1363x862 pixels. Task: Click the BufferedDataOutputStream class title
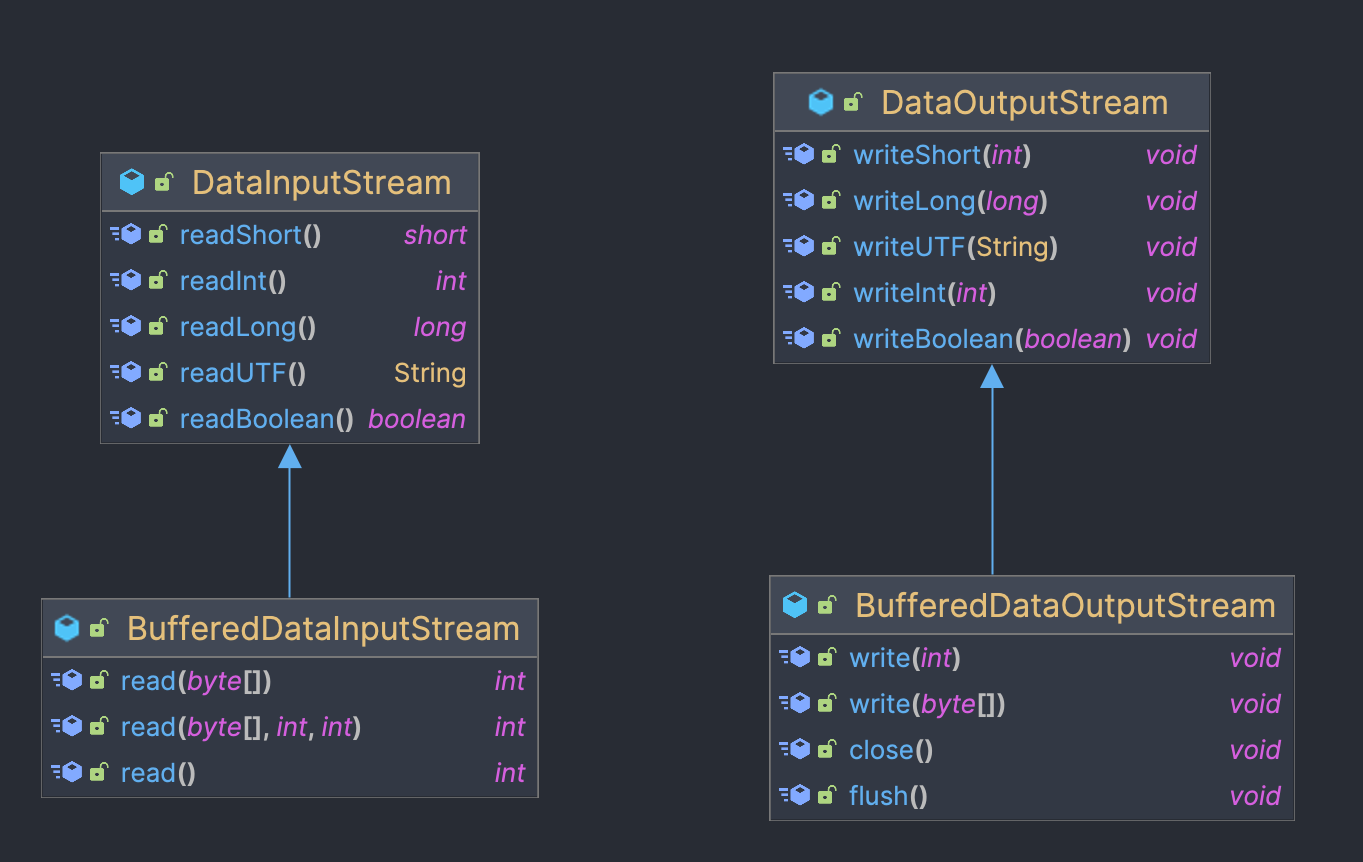pyautogui.click(x=1066, y=606)
